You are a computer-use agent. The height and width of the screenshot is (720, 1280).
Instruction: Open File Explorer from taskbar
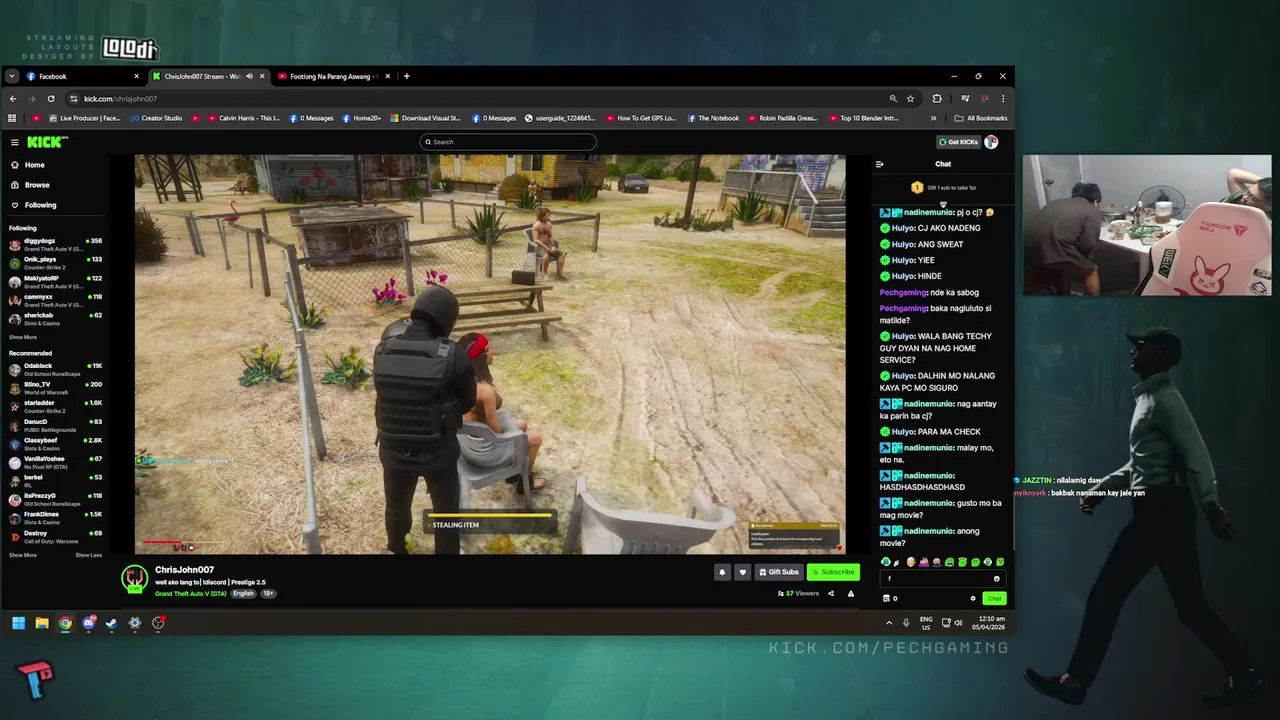42,623
